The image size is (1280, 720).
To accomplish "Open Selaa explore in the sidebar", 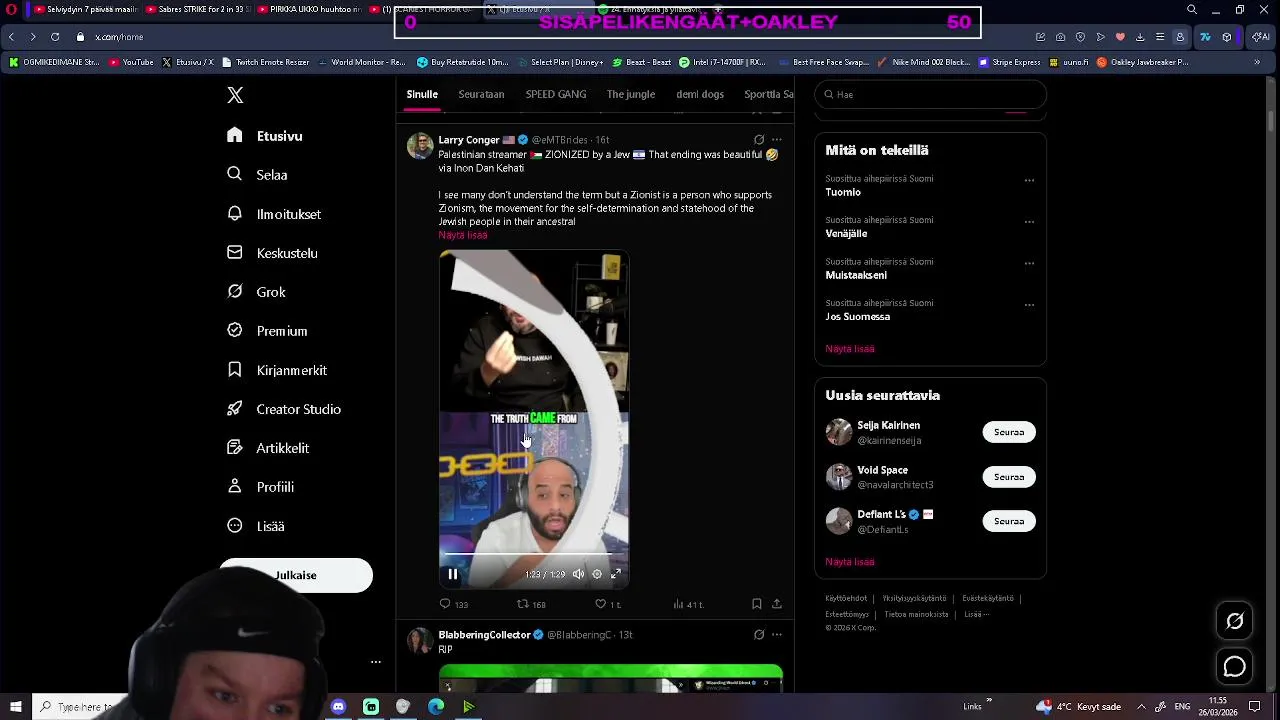I will coord(258,175).
